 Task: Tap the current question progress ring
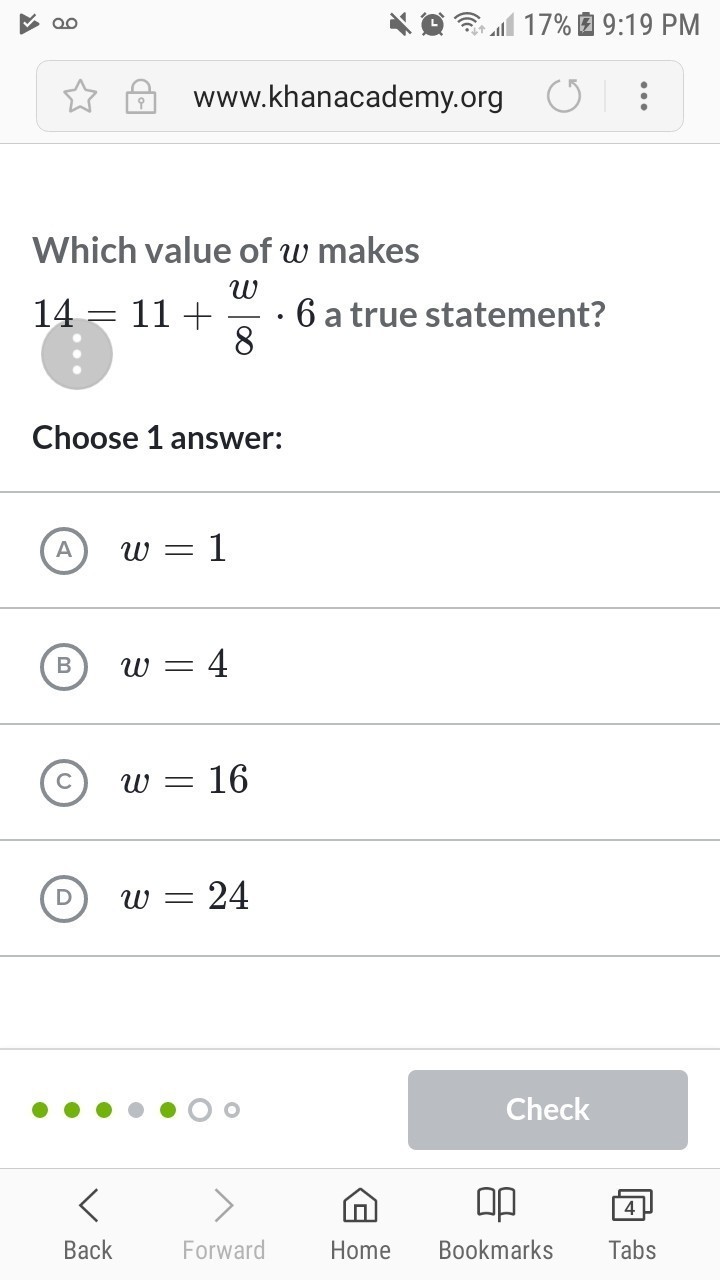coord(200,1110)
